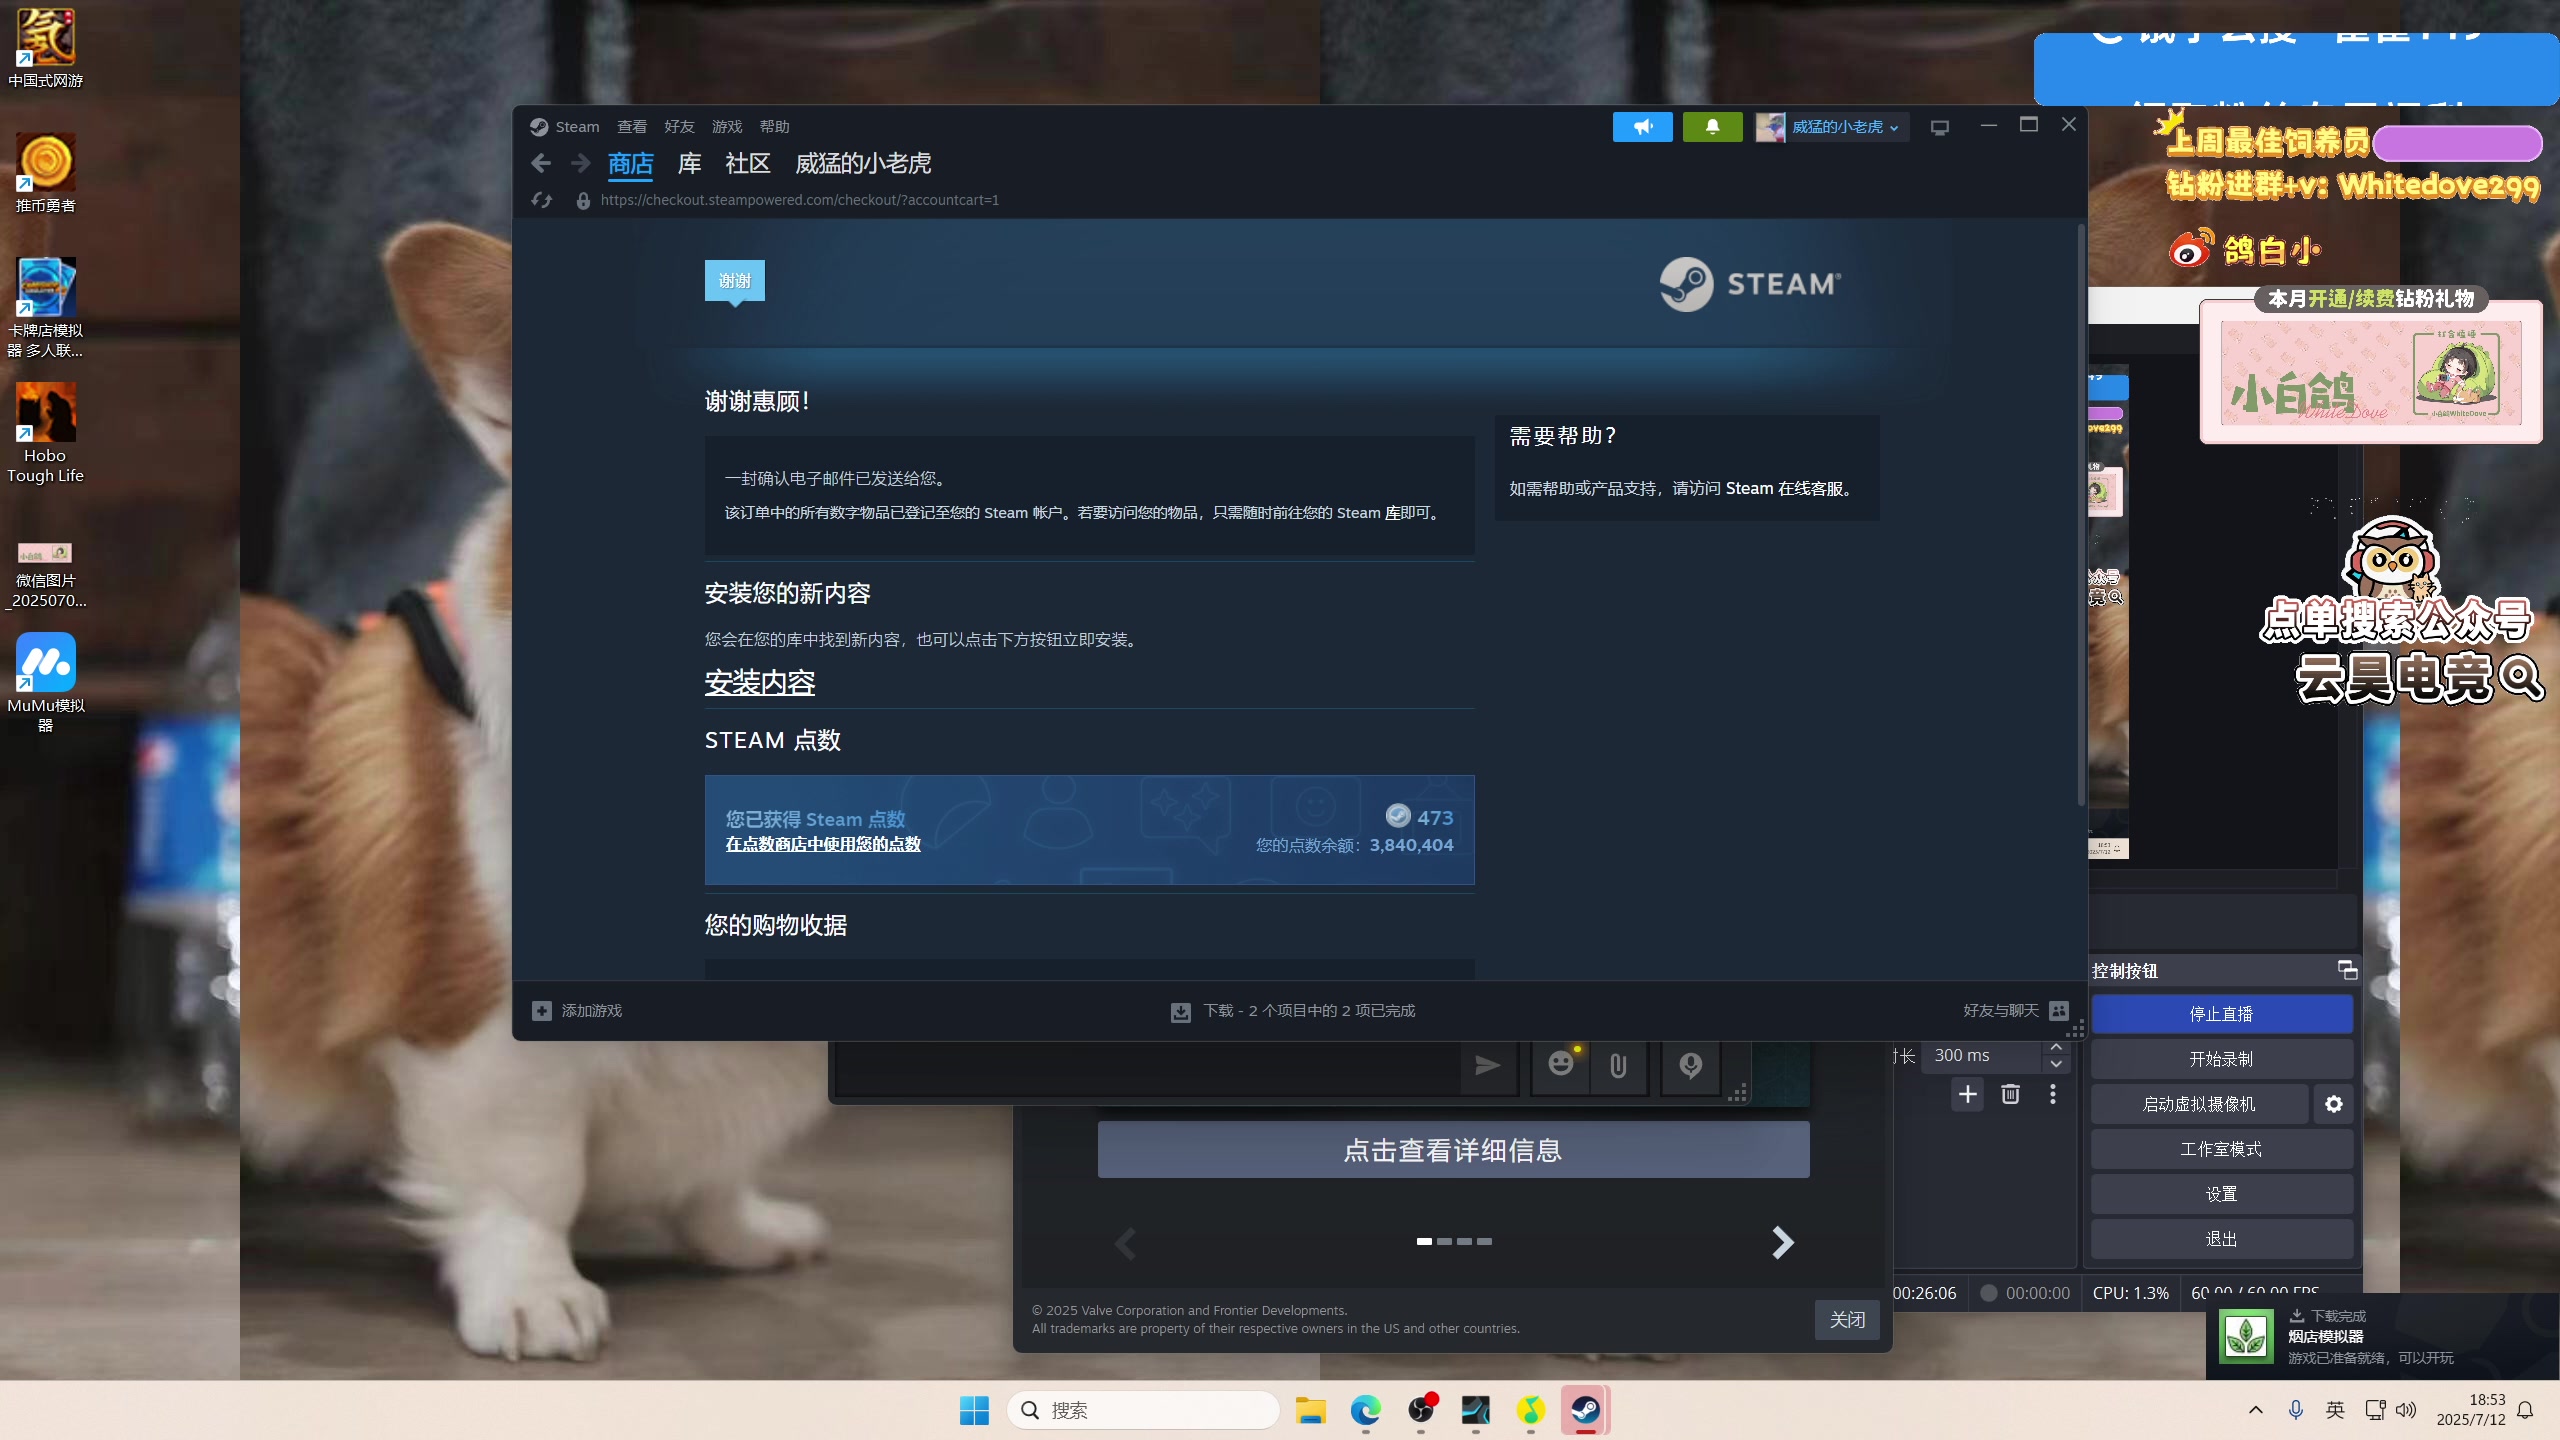The image size is (2560, 1440).
Task: Attach a file with paperclip icon
Action: (x=1618, y=1066)
